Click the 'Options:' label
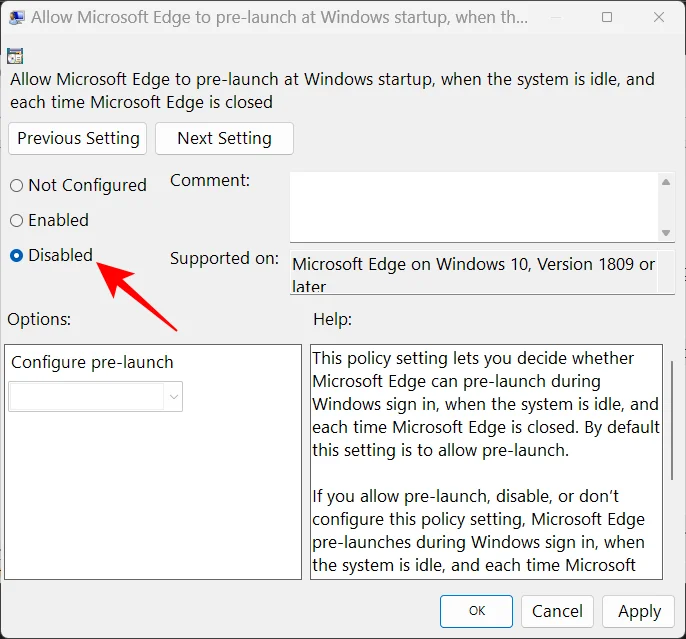Screen dimensions: 686x639 pyautogui.click(x=39, y=319)
